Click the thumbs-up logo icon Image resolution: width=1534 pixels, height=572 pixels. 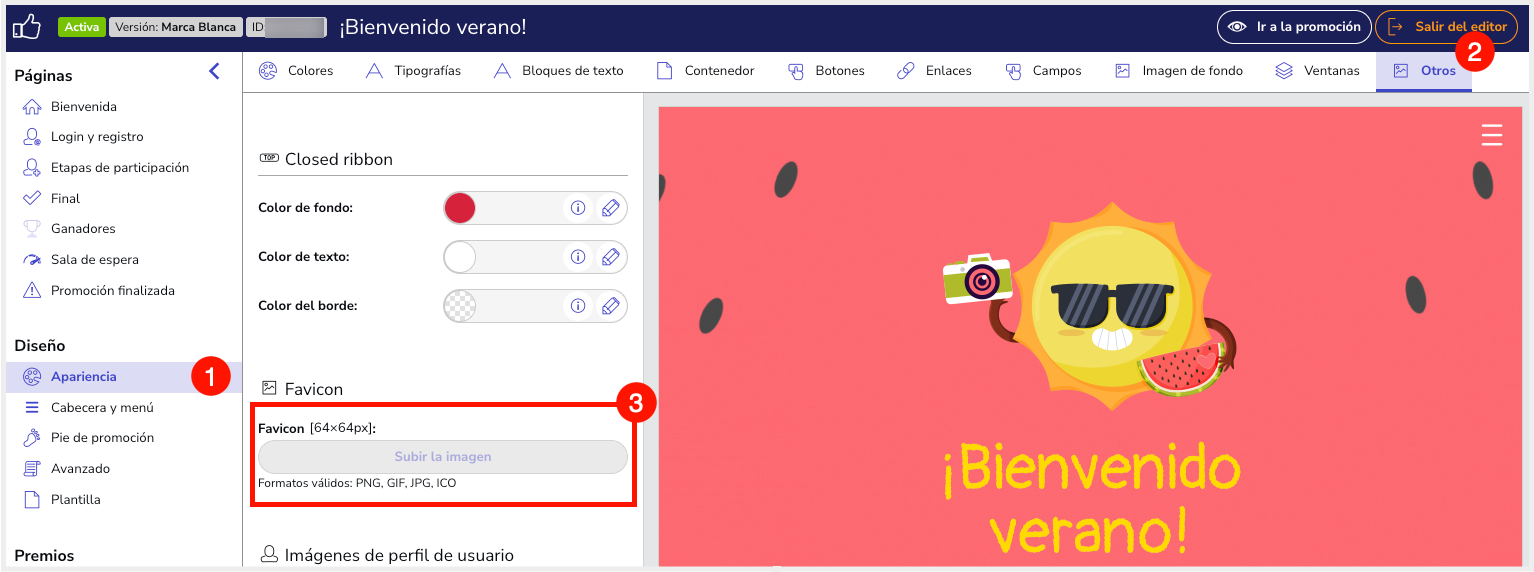[26, 27]
